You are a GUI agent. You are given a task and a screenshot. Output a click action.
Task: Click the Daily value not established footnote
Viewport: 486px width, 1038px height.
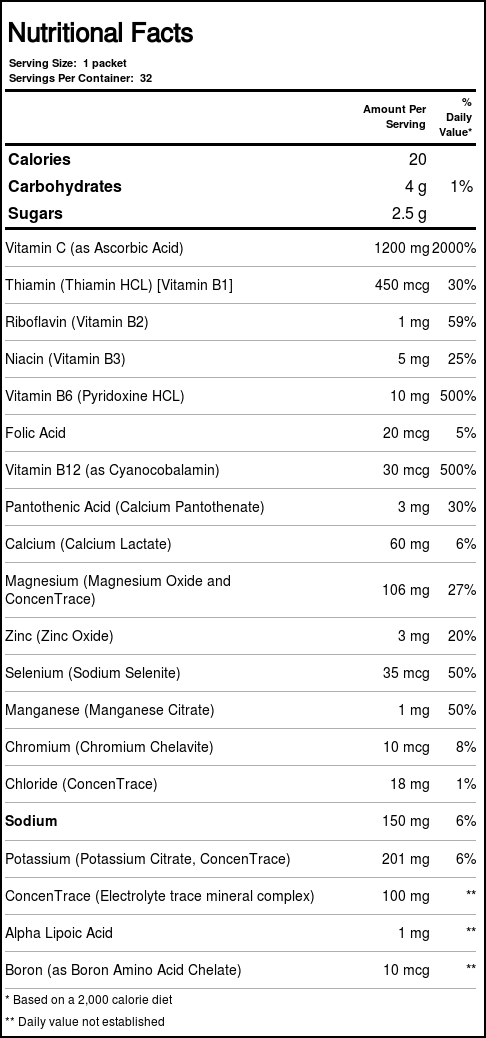coord(85,1021)
